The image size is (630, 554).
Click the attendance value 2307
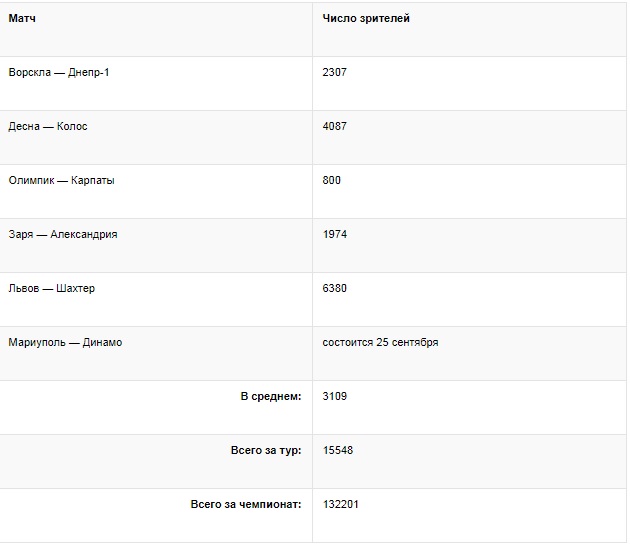(335, 73)
